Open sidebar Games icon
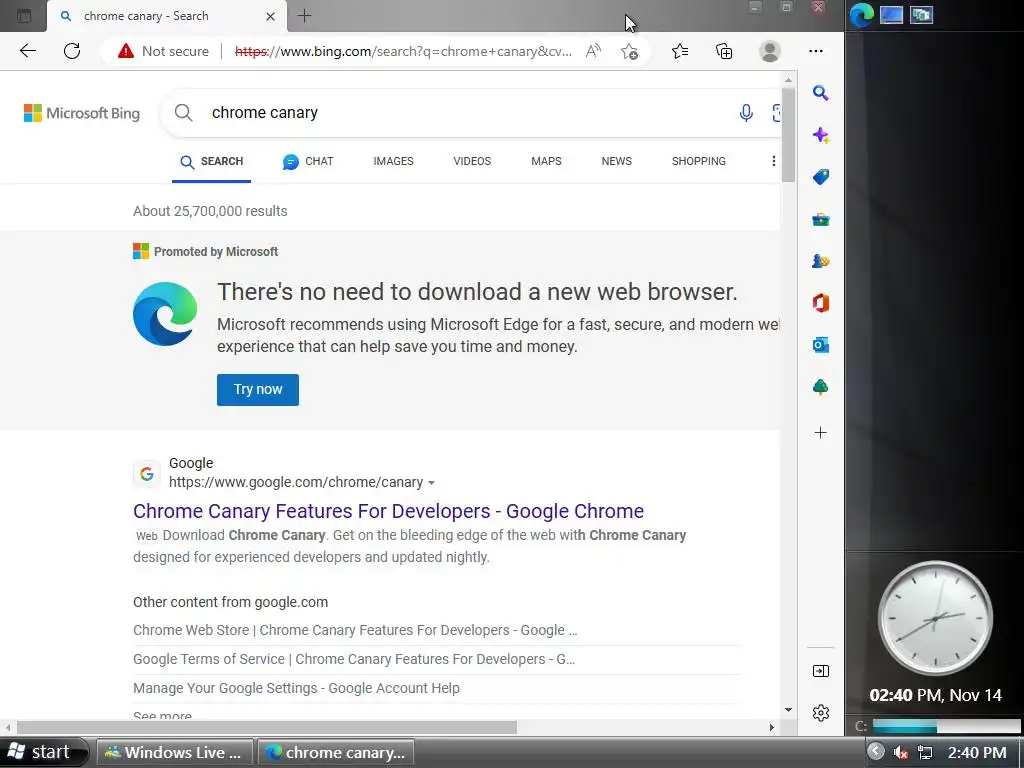1024x768 pixels. pyautogui.click(x=821, y=261)
